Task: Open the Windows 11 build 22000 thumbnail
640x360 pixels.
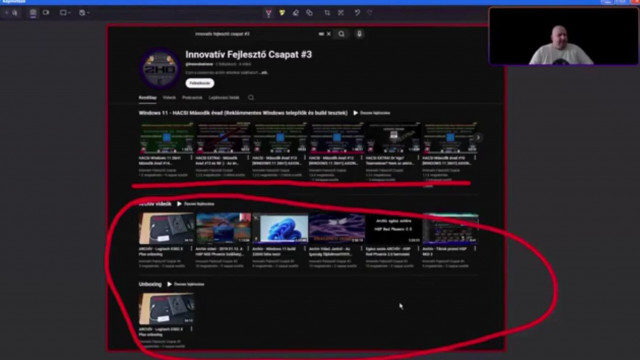Action: (x=280, y=228)
